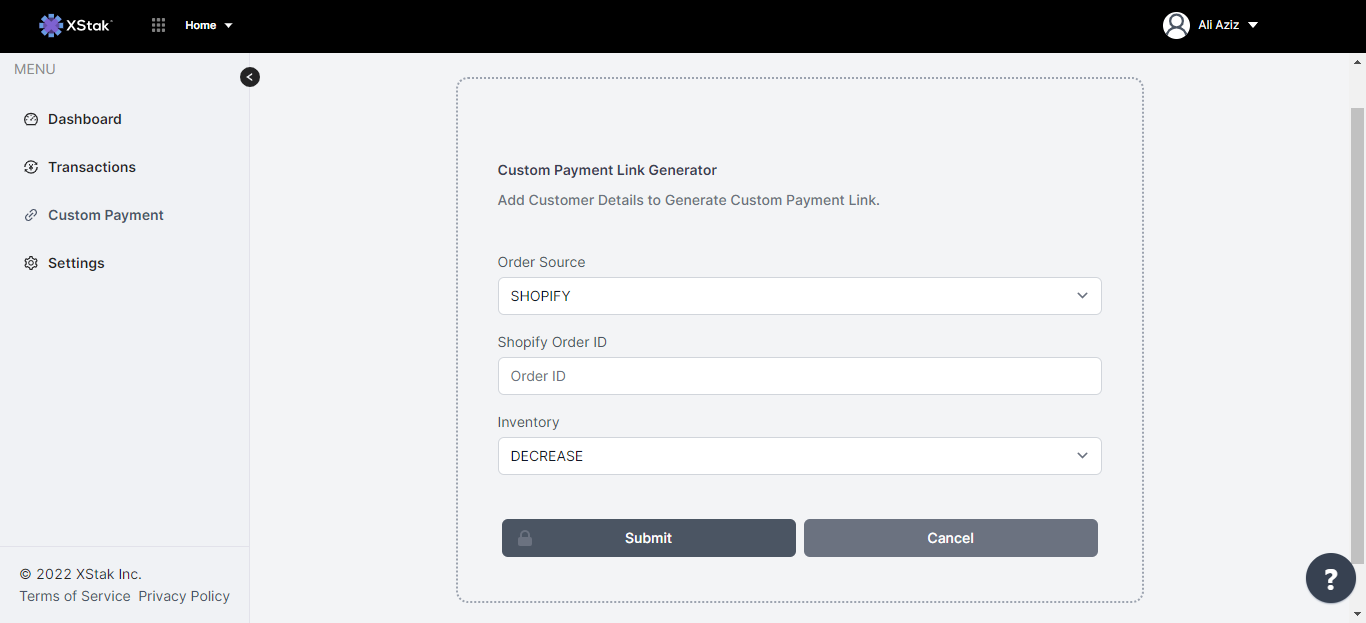Click the Cancel button

pos(950,538)
